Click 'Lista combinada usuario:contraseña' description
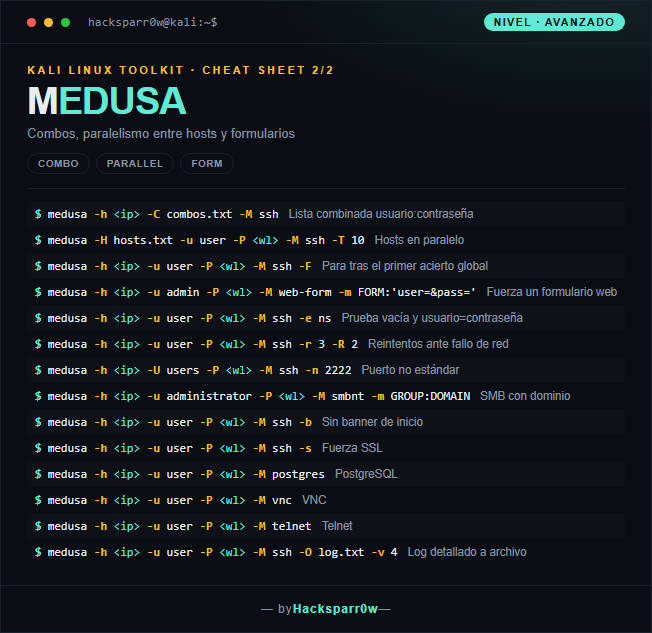 (381, 214)
